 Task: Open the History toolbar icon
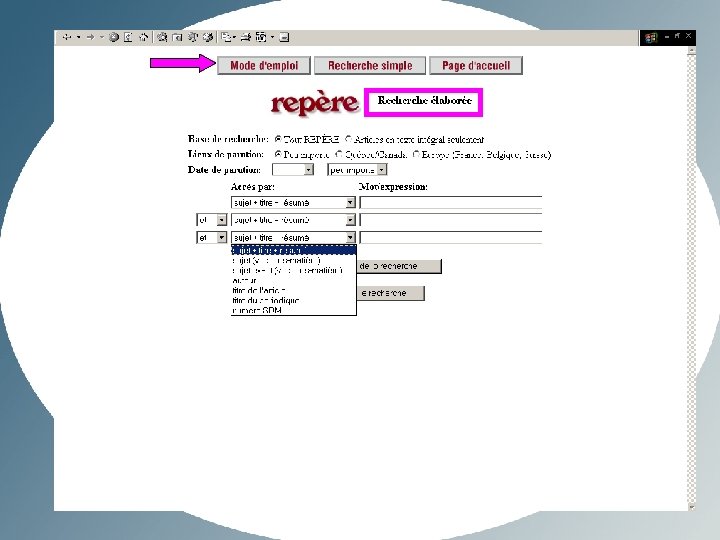(x=208, y=37)
